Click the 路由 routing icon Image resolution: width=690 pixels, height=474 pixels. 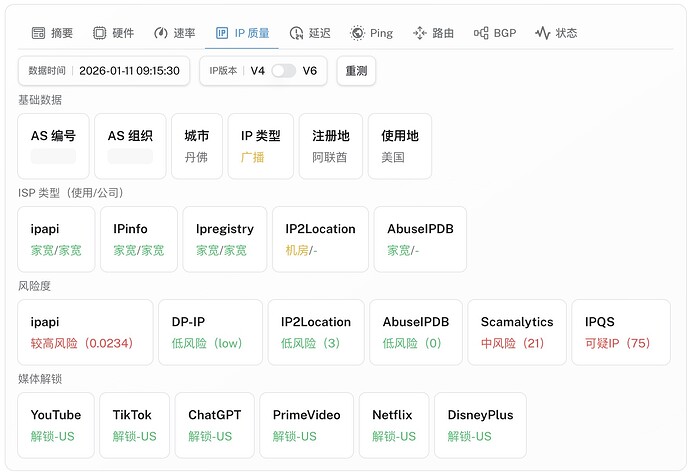point(419,33)
